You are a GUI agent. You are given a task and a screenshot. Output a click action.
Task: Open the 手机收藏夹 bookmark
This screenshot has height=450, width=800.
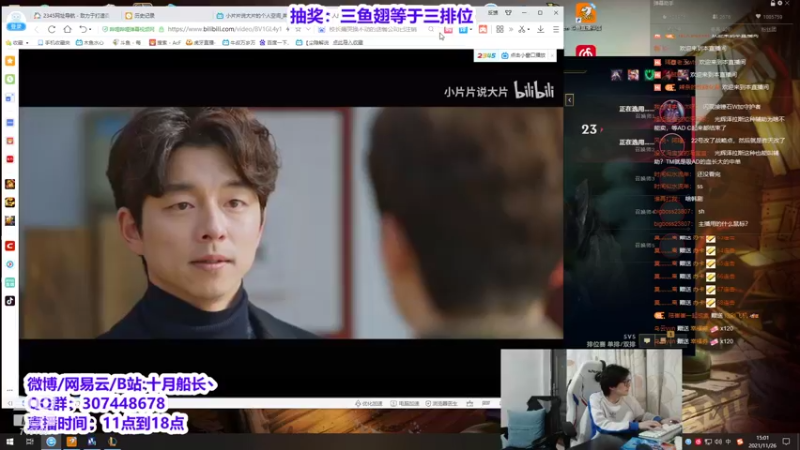click(54, 42)
